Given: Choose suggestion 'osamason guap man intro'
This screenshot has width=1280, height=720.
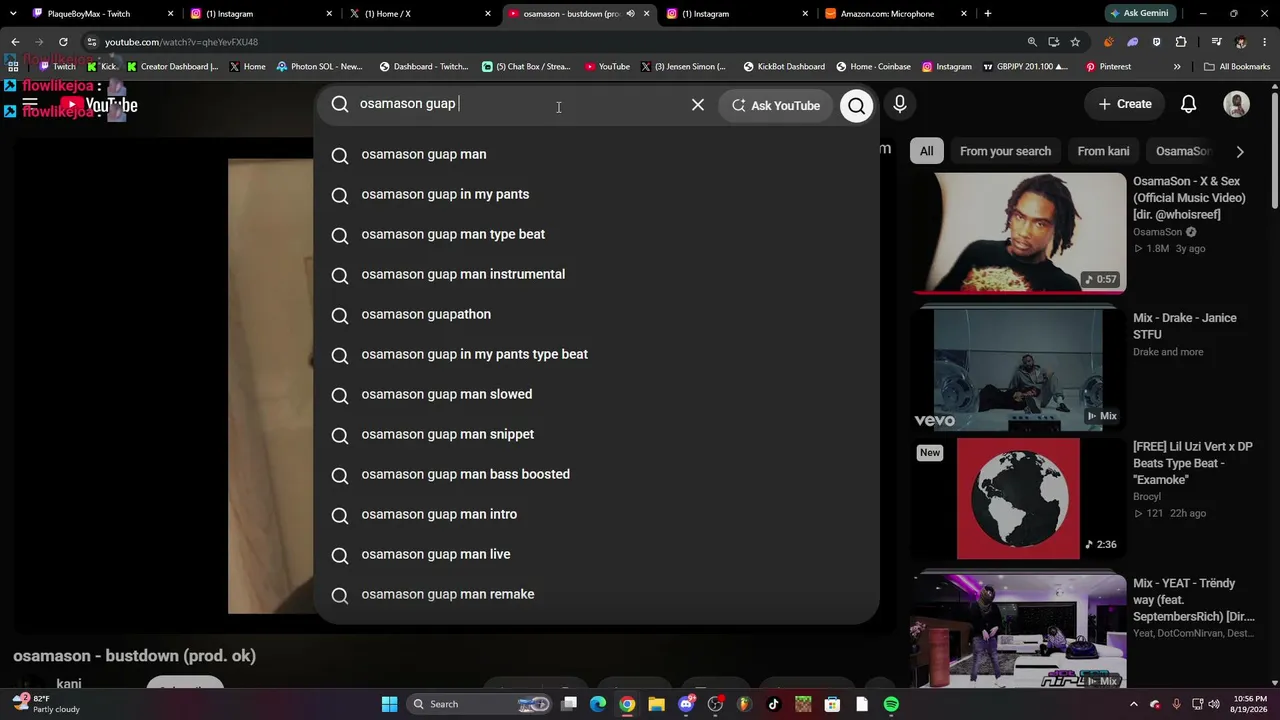Looking at the screenshot, I should pyautogui.click(x=596, y=514).
